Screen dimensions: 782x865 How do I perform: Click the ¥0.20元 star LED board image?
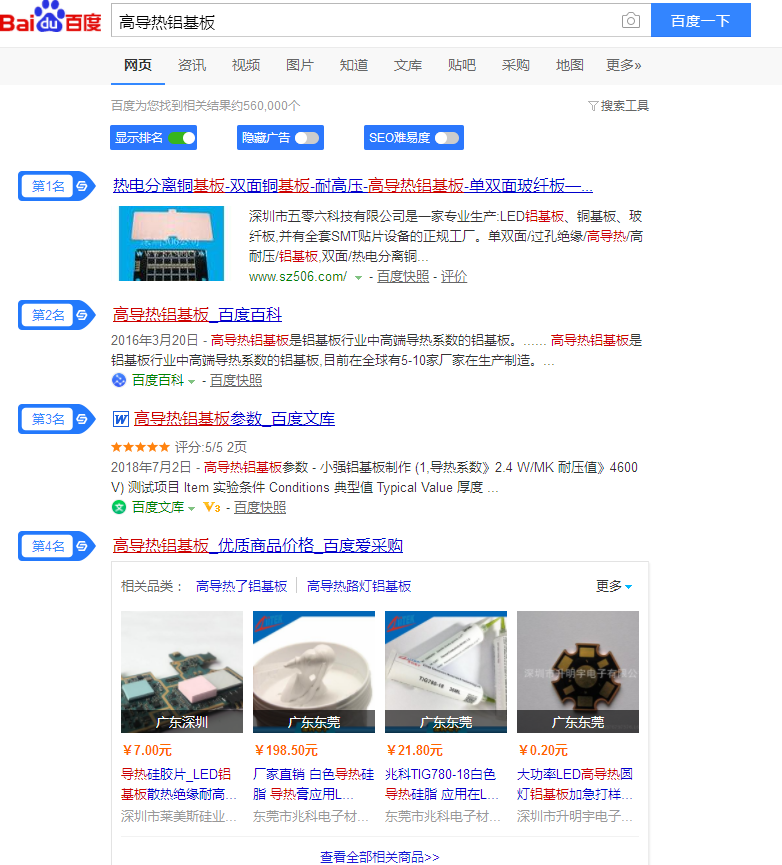[578, 672]
